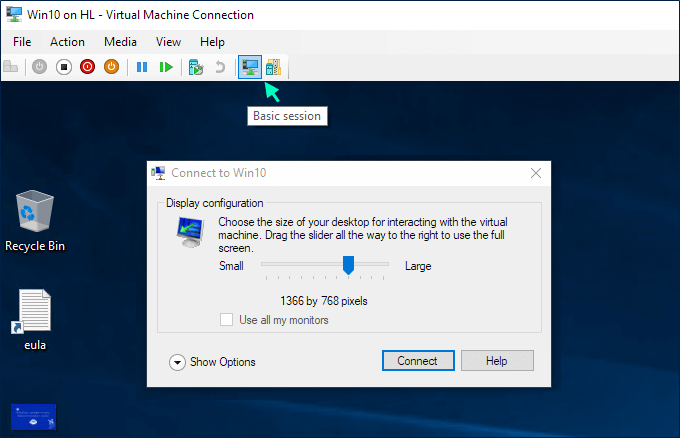Toggle the Basic session toolbar button
Screen dimensions: 680x438
250,67
